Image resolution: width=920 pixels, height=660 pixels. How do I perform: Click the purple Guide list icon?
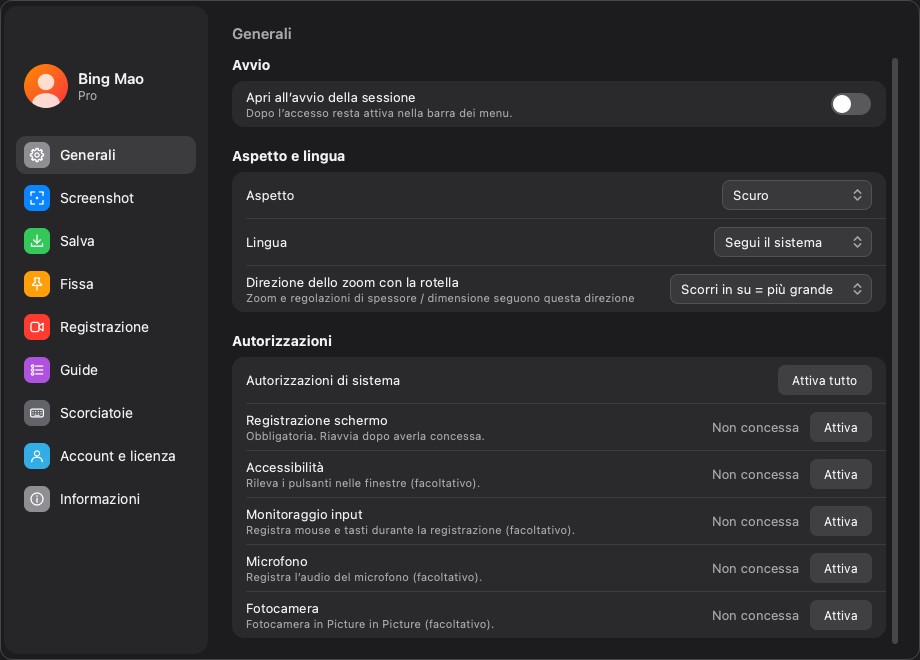click(x=37, y=370)
